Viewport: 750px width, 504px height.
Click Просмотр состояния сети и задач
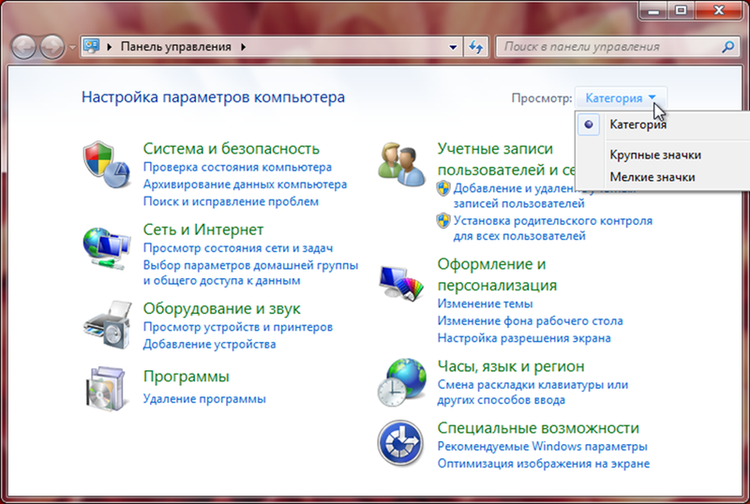click(x=238, y=248)
